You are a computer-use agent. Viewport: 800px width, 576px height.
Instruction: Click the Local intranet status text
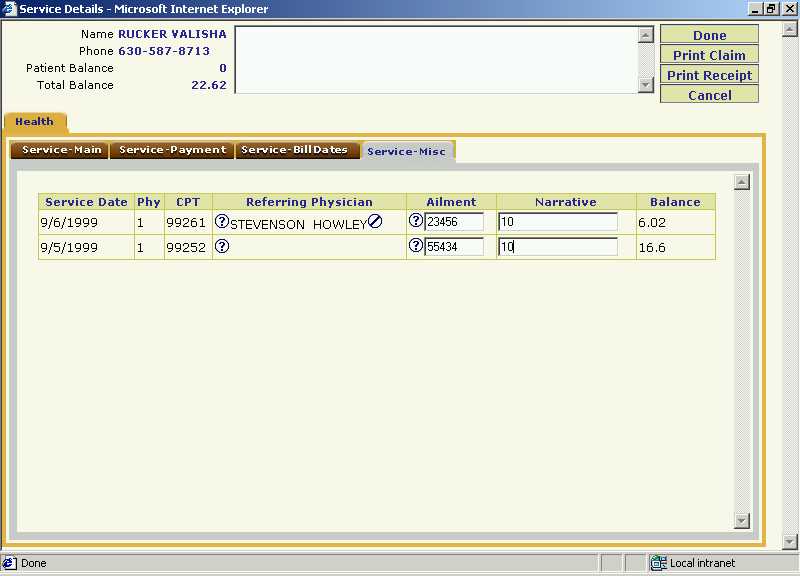tap(703, 563)
